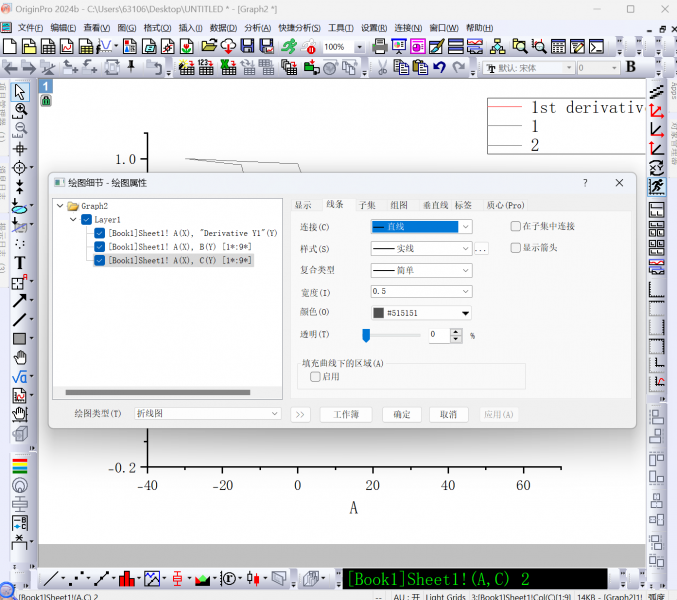Increase transparency with spinner up arrow
The height and width of the screenshot is (600, 677).
click(x=456, y=332)
